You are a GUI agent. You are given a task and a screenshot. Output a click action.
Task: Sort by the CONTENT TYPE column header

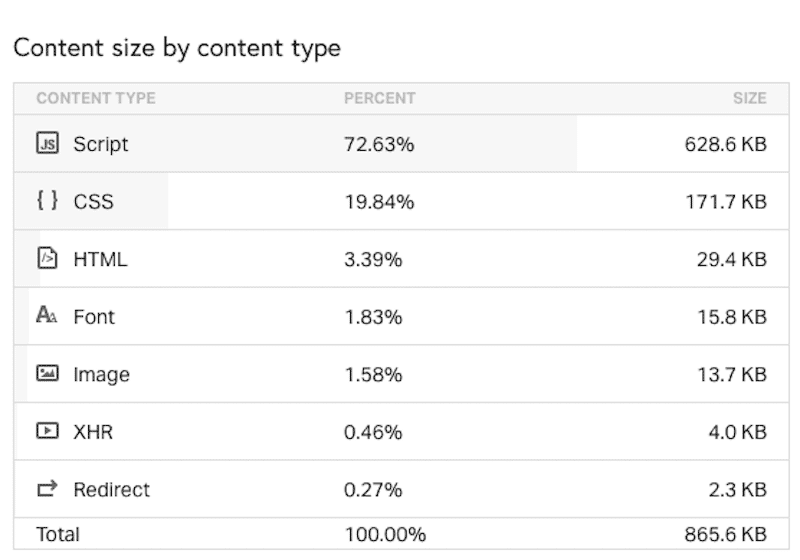[96, 98]
